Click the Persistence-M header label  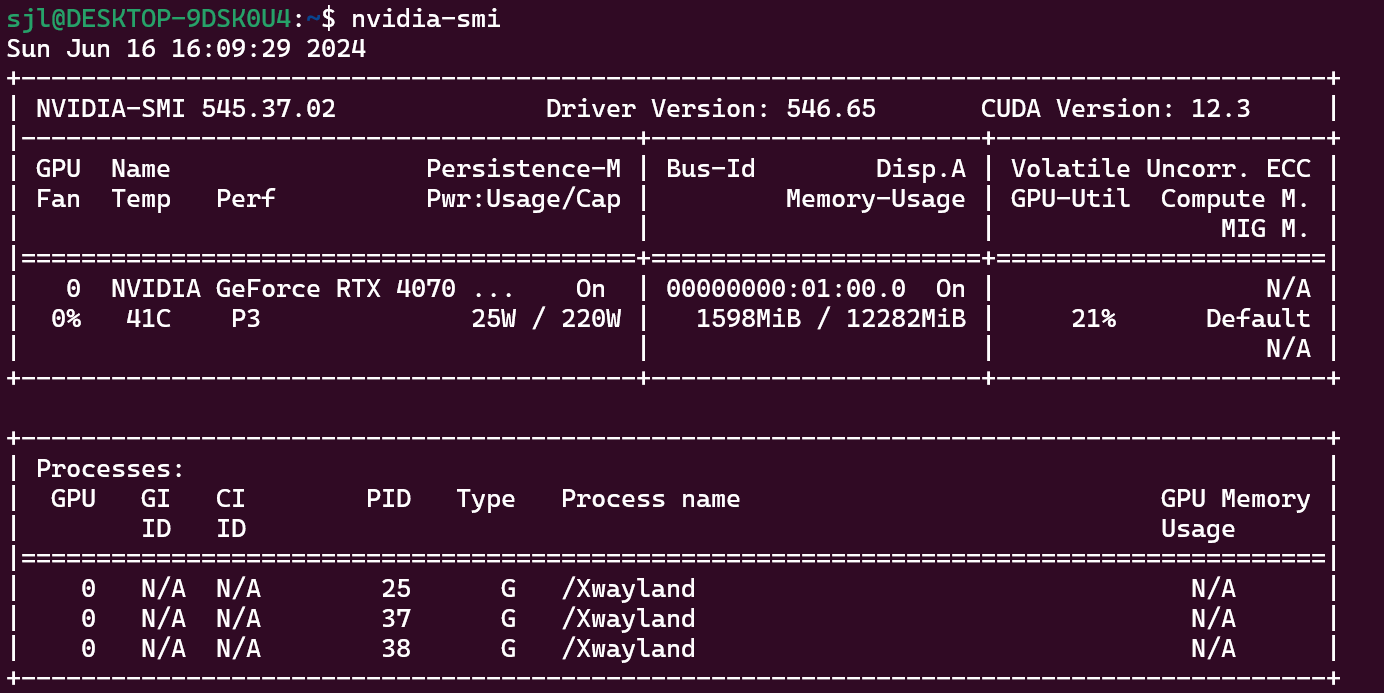pos(523,169)
